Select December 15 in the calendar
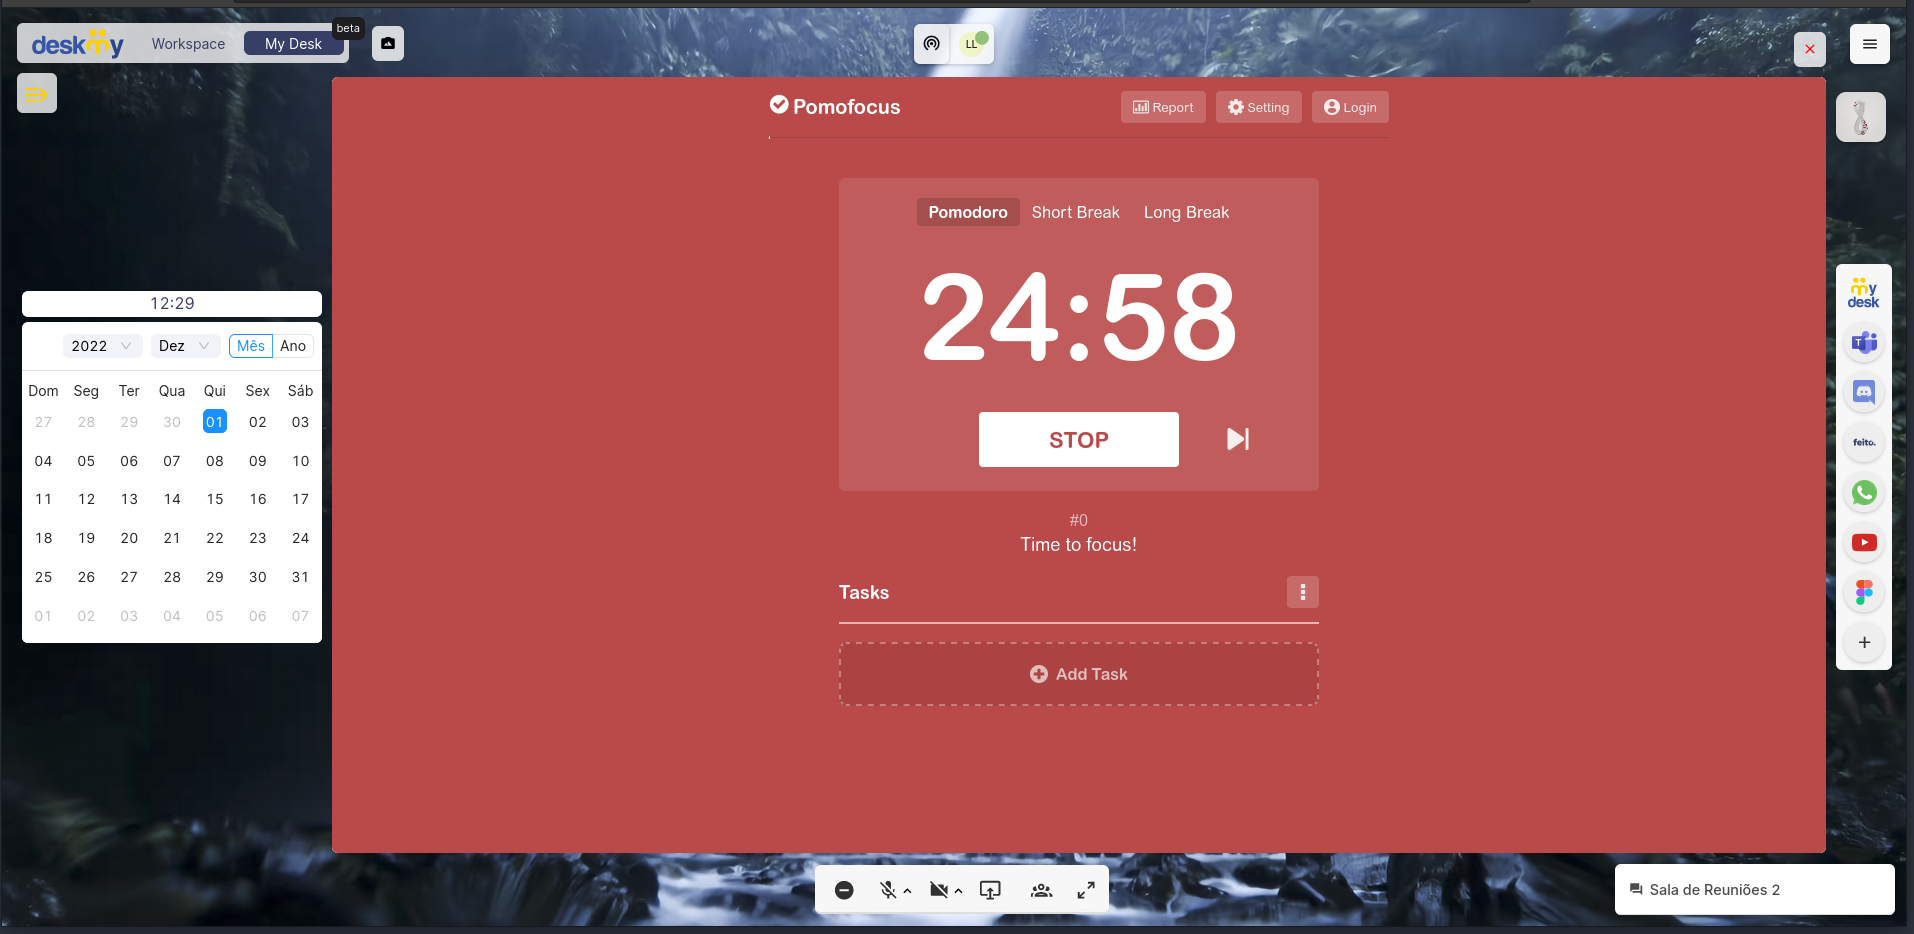 215,499
